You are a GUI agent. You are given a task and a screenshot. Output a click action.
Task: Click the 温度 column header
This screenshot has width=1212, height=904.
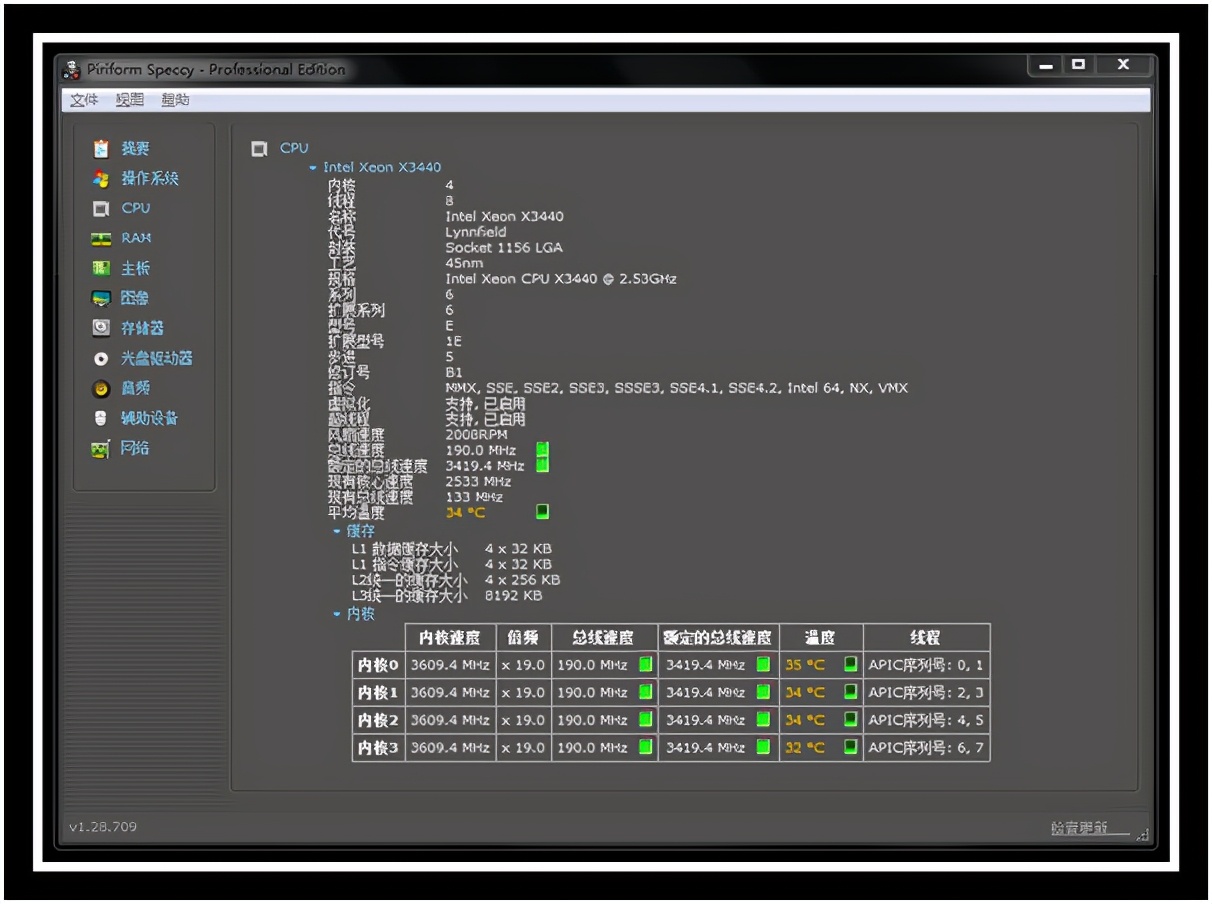pyautogui.click(x=820, y=637)
